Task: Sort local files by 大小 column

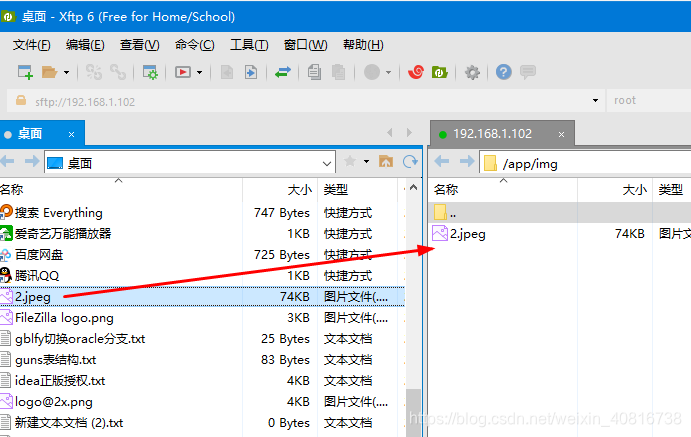Action: coord(280,190)
